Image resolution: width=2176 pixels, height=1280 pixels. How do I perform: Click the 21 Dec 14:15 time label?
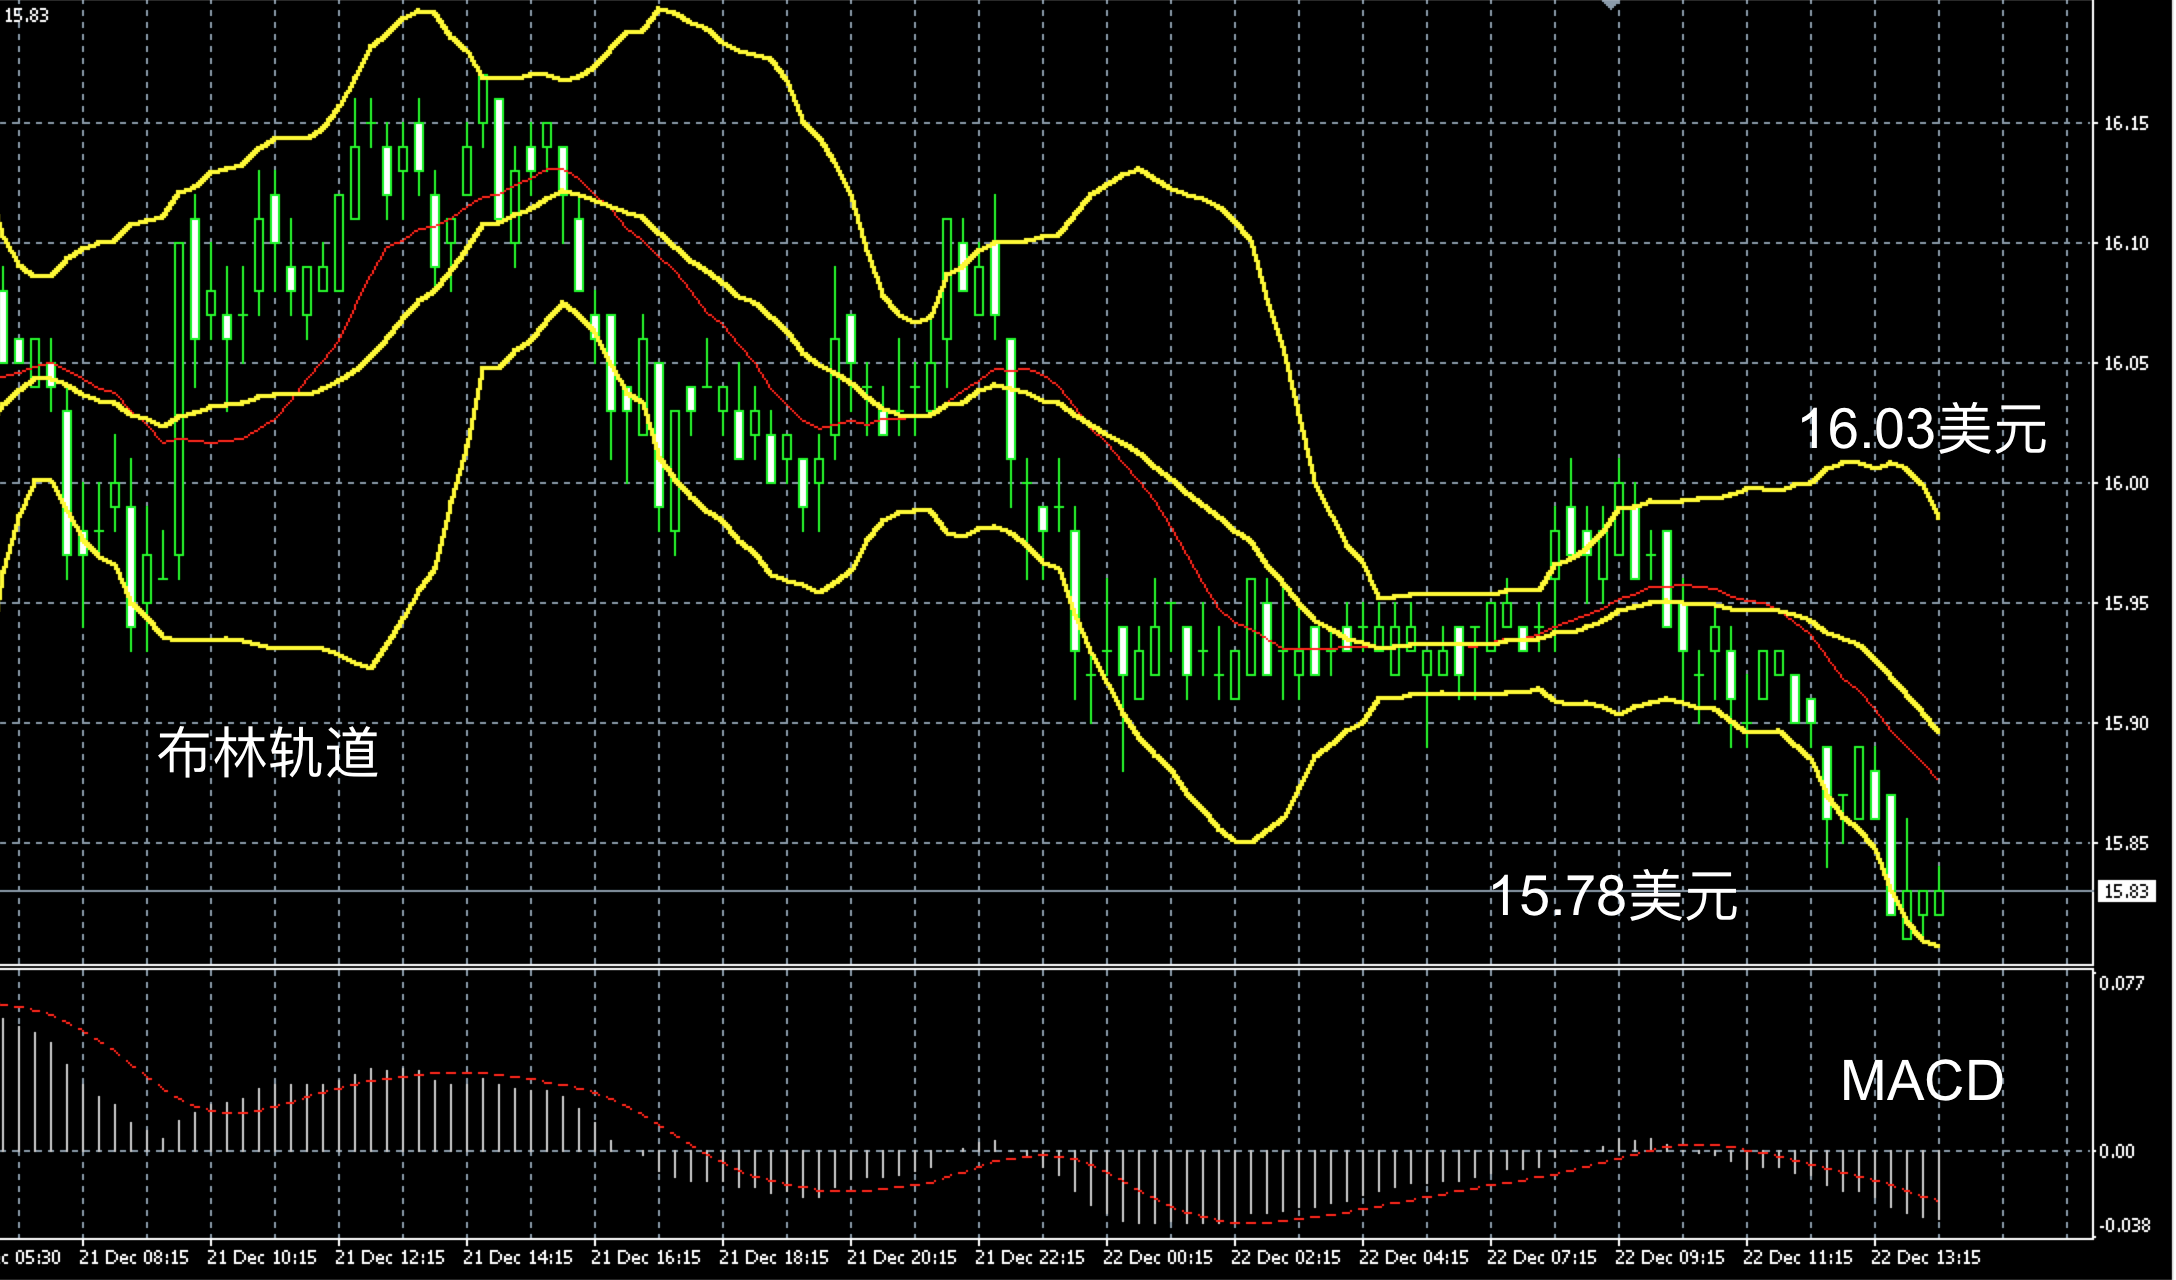click(x=518, y=1257)
